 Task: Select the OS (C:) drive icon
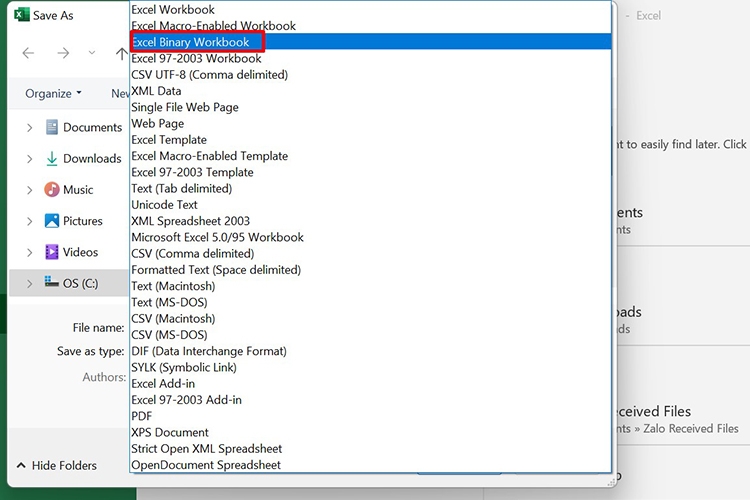[52, 281]
